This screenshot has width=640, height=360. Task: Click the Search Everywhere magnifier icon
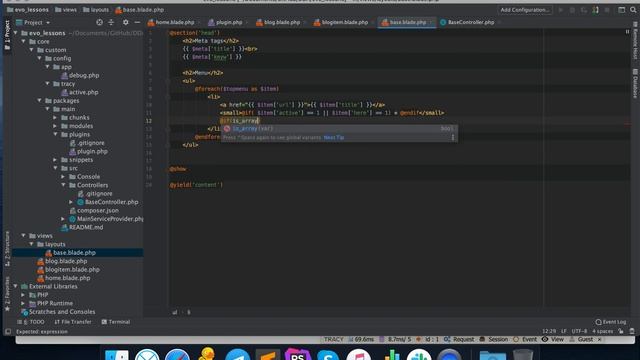point(633,10)
